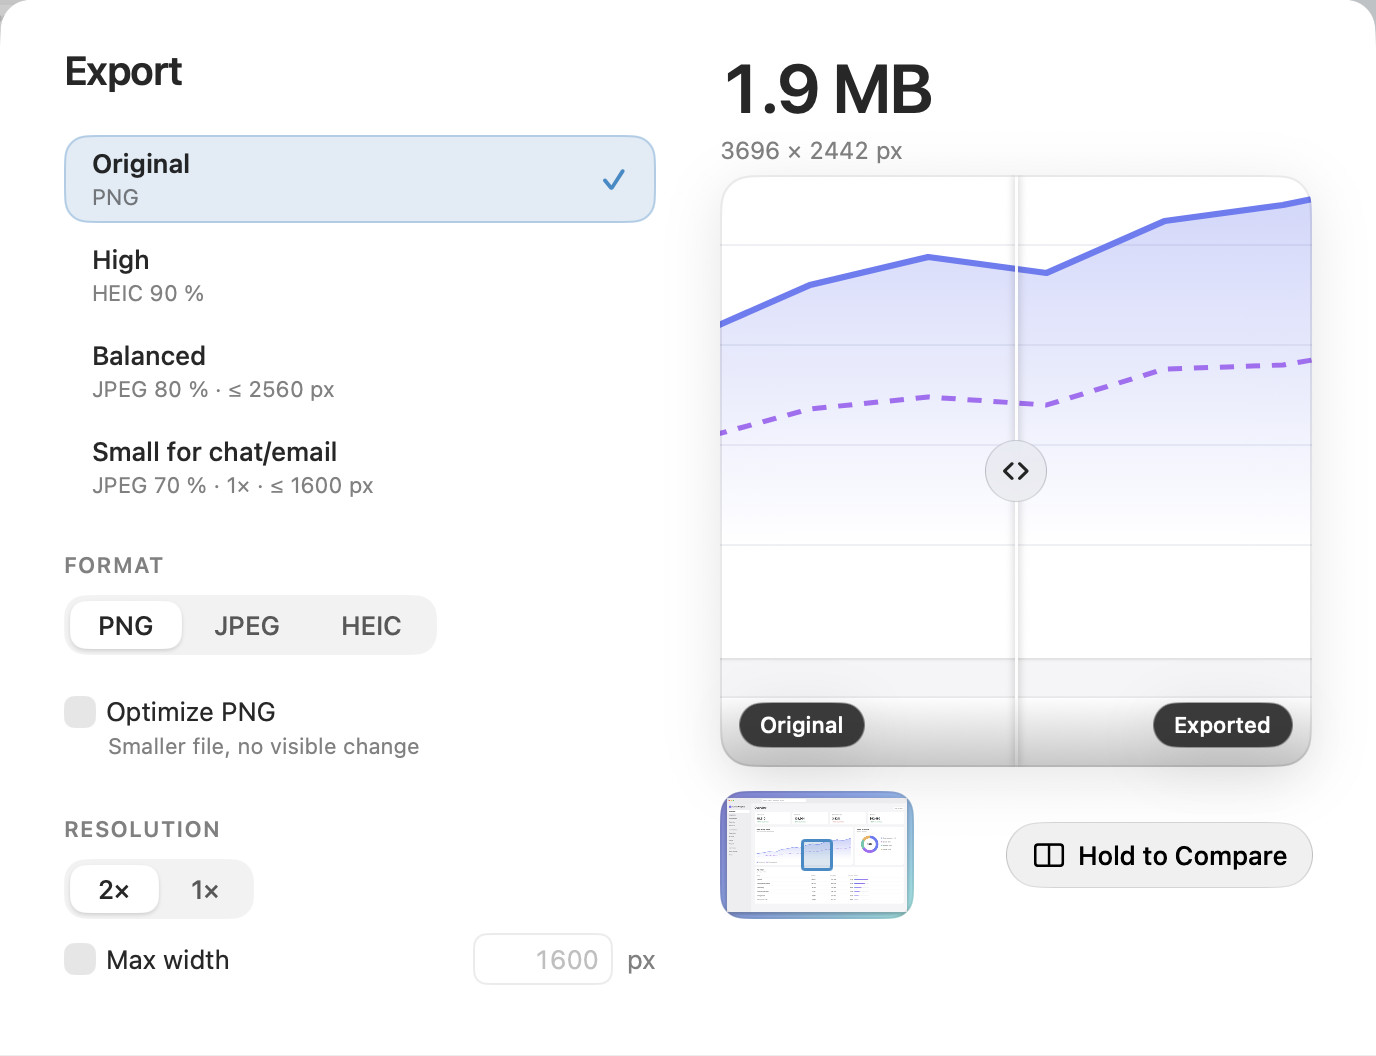Click the Original label on preview
The image size is (1376, 1056).
tap(802, 725)
